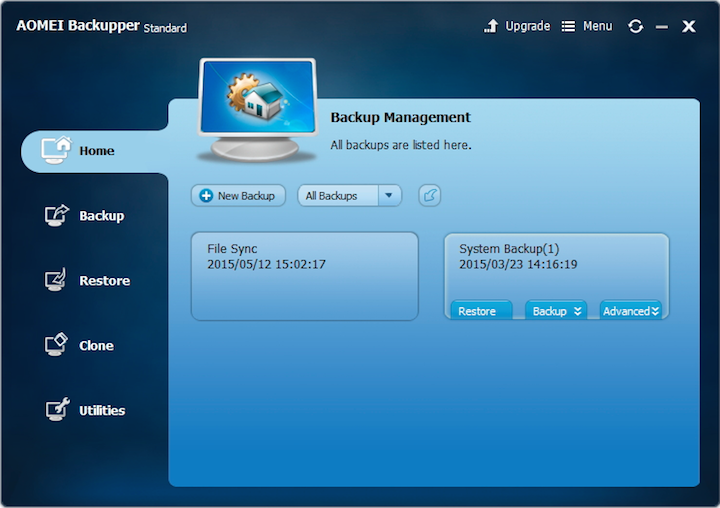This screenshot has height=508, width=720.
Task: Click the refresh icon in title bar
Action: (x=636, y=26)
